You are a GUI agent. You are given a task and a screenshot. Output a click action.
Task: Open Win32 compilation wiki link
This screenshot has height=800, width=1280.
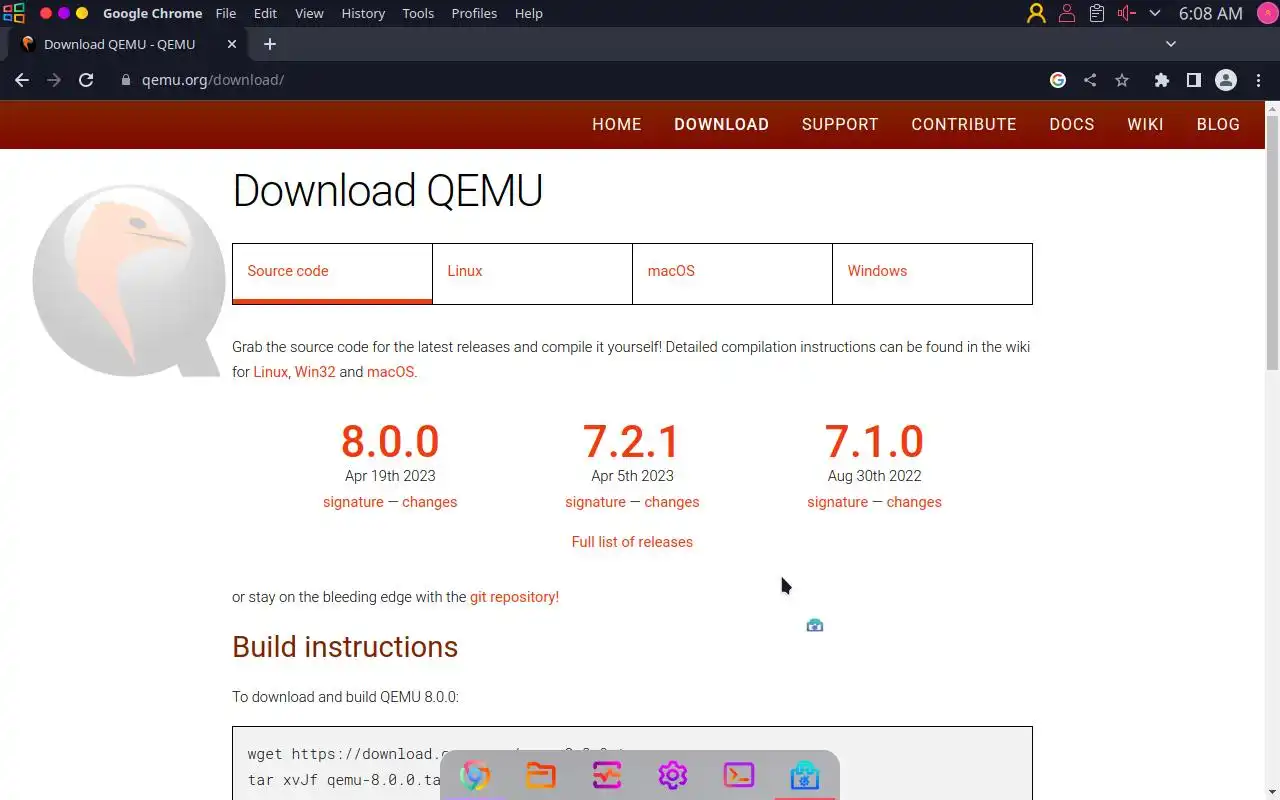[315, 372]
